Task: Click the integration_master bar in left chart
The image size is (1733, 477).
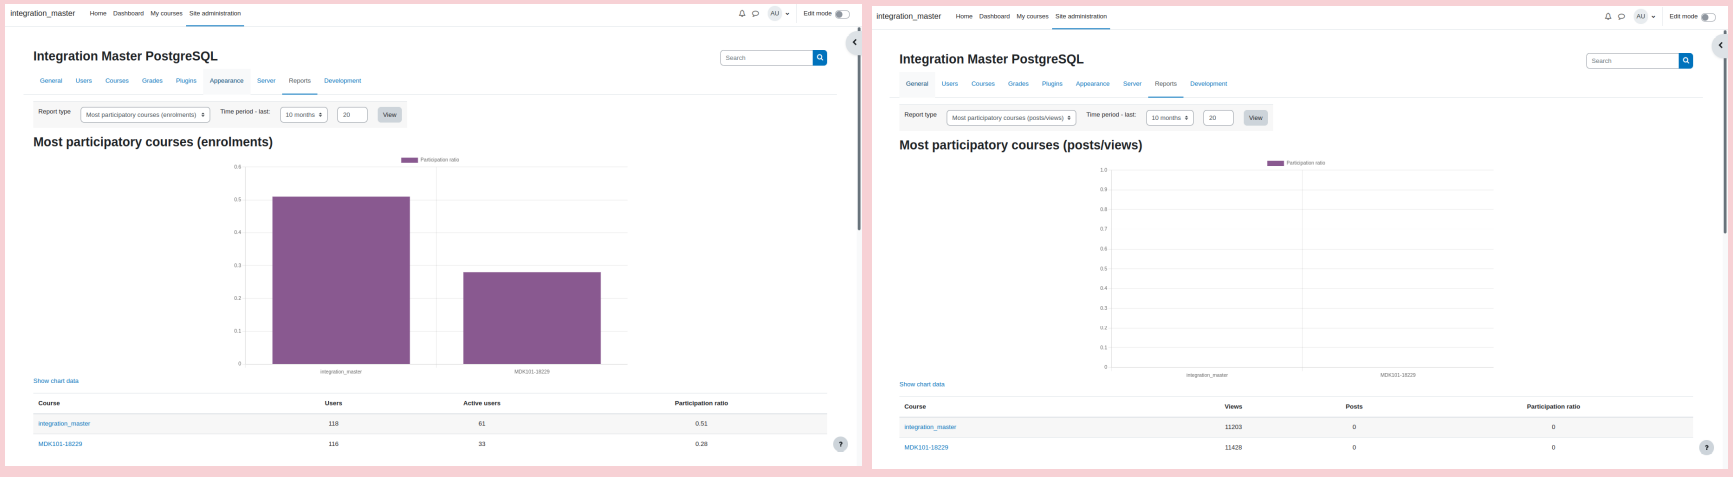Action: point(341,280)
